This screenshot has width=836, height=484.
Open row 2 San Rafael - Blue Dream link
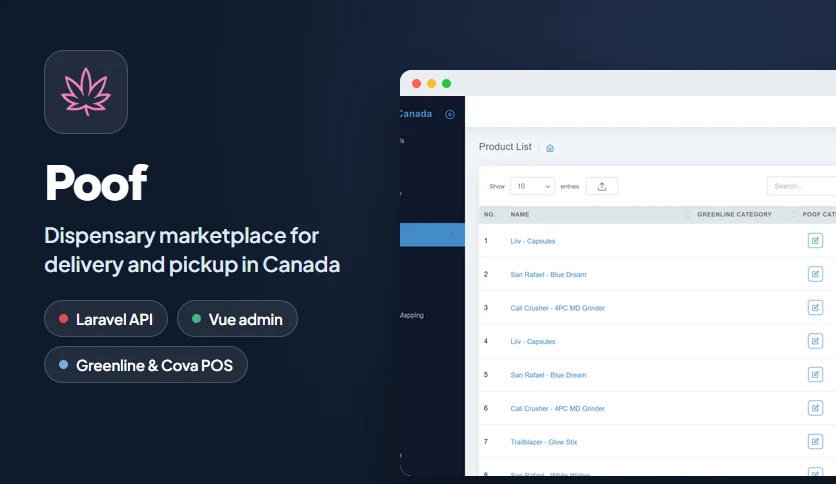coord(548,275)
